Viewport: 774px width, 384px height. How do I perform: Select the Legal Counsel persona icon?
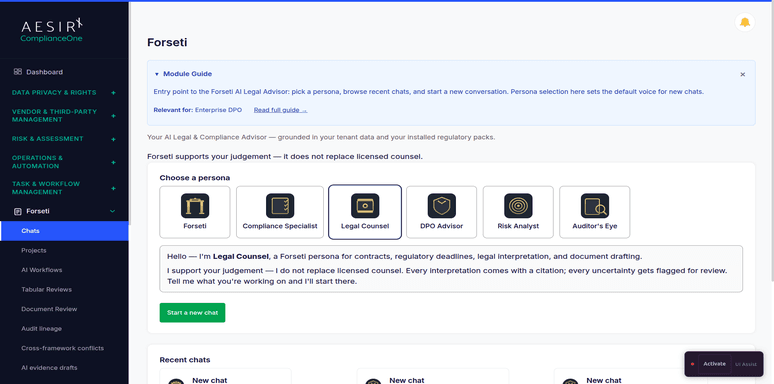(365, 206)
